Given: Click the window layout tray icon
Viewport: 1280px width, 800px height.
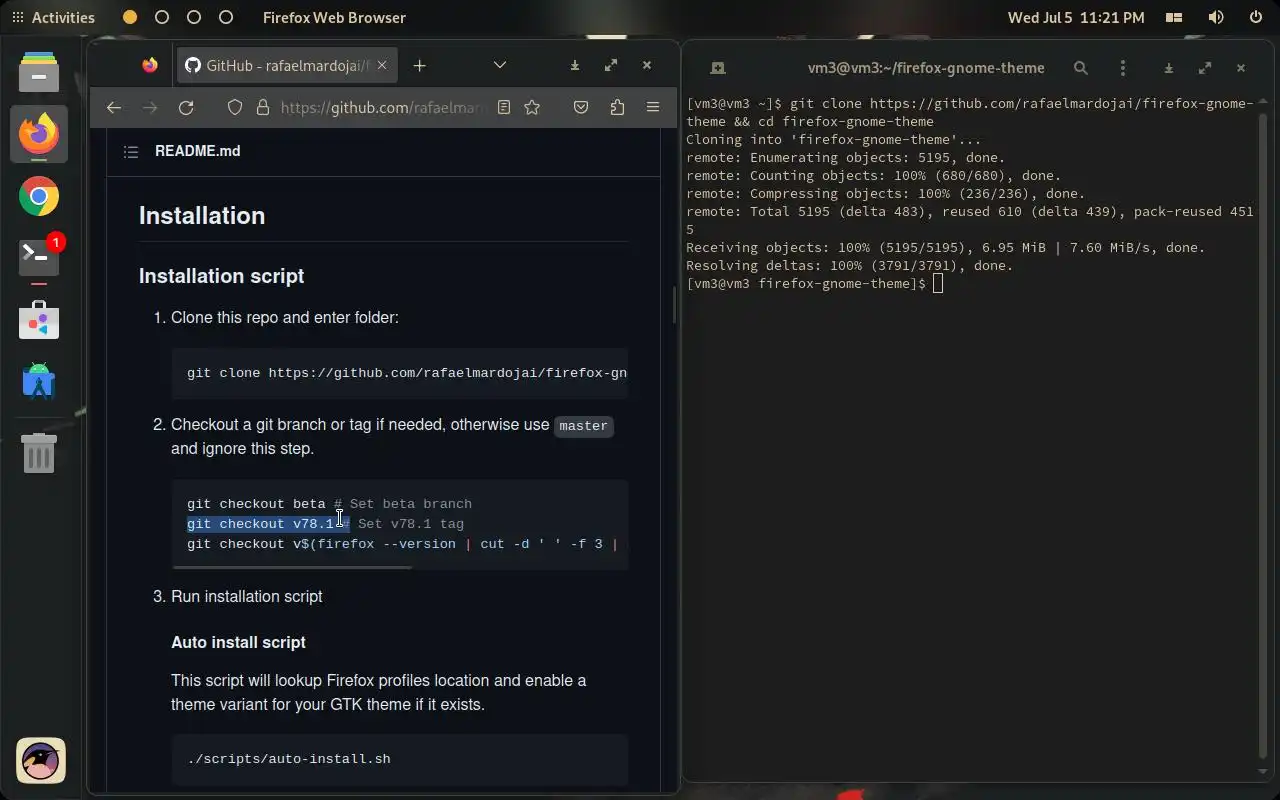Looking at the screenshot, I should (1175, 17).
